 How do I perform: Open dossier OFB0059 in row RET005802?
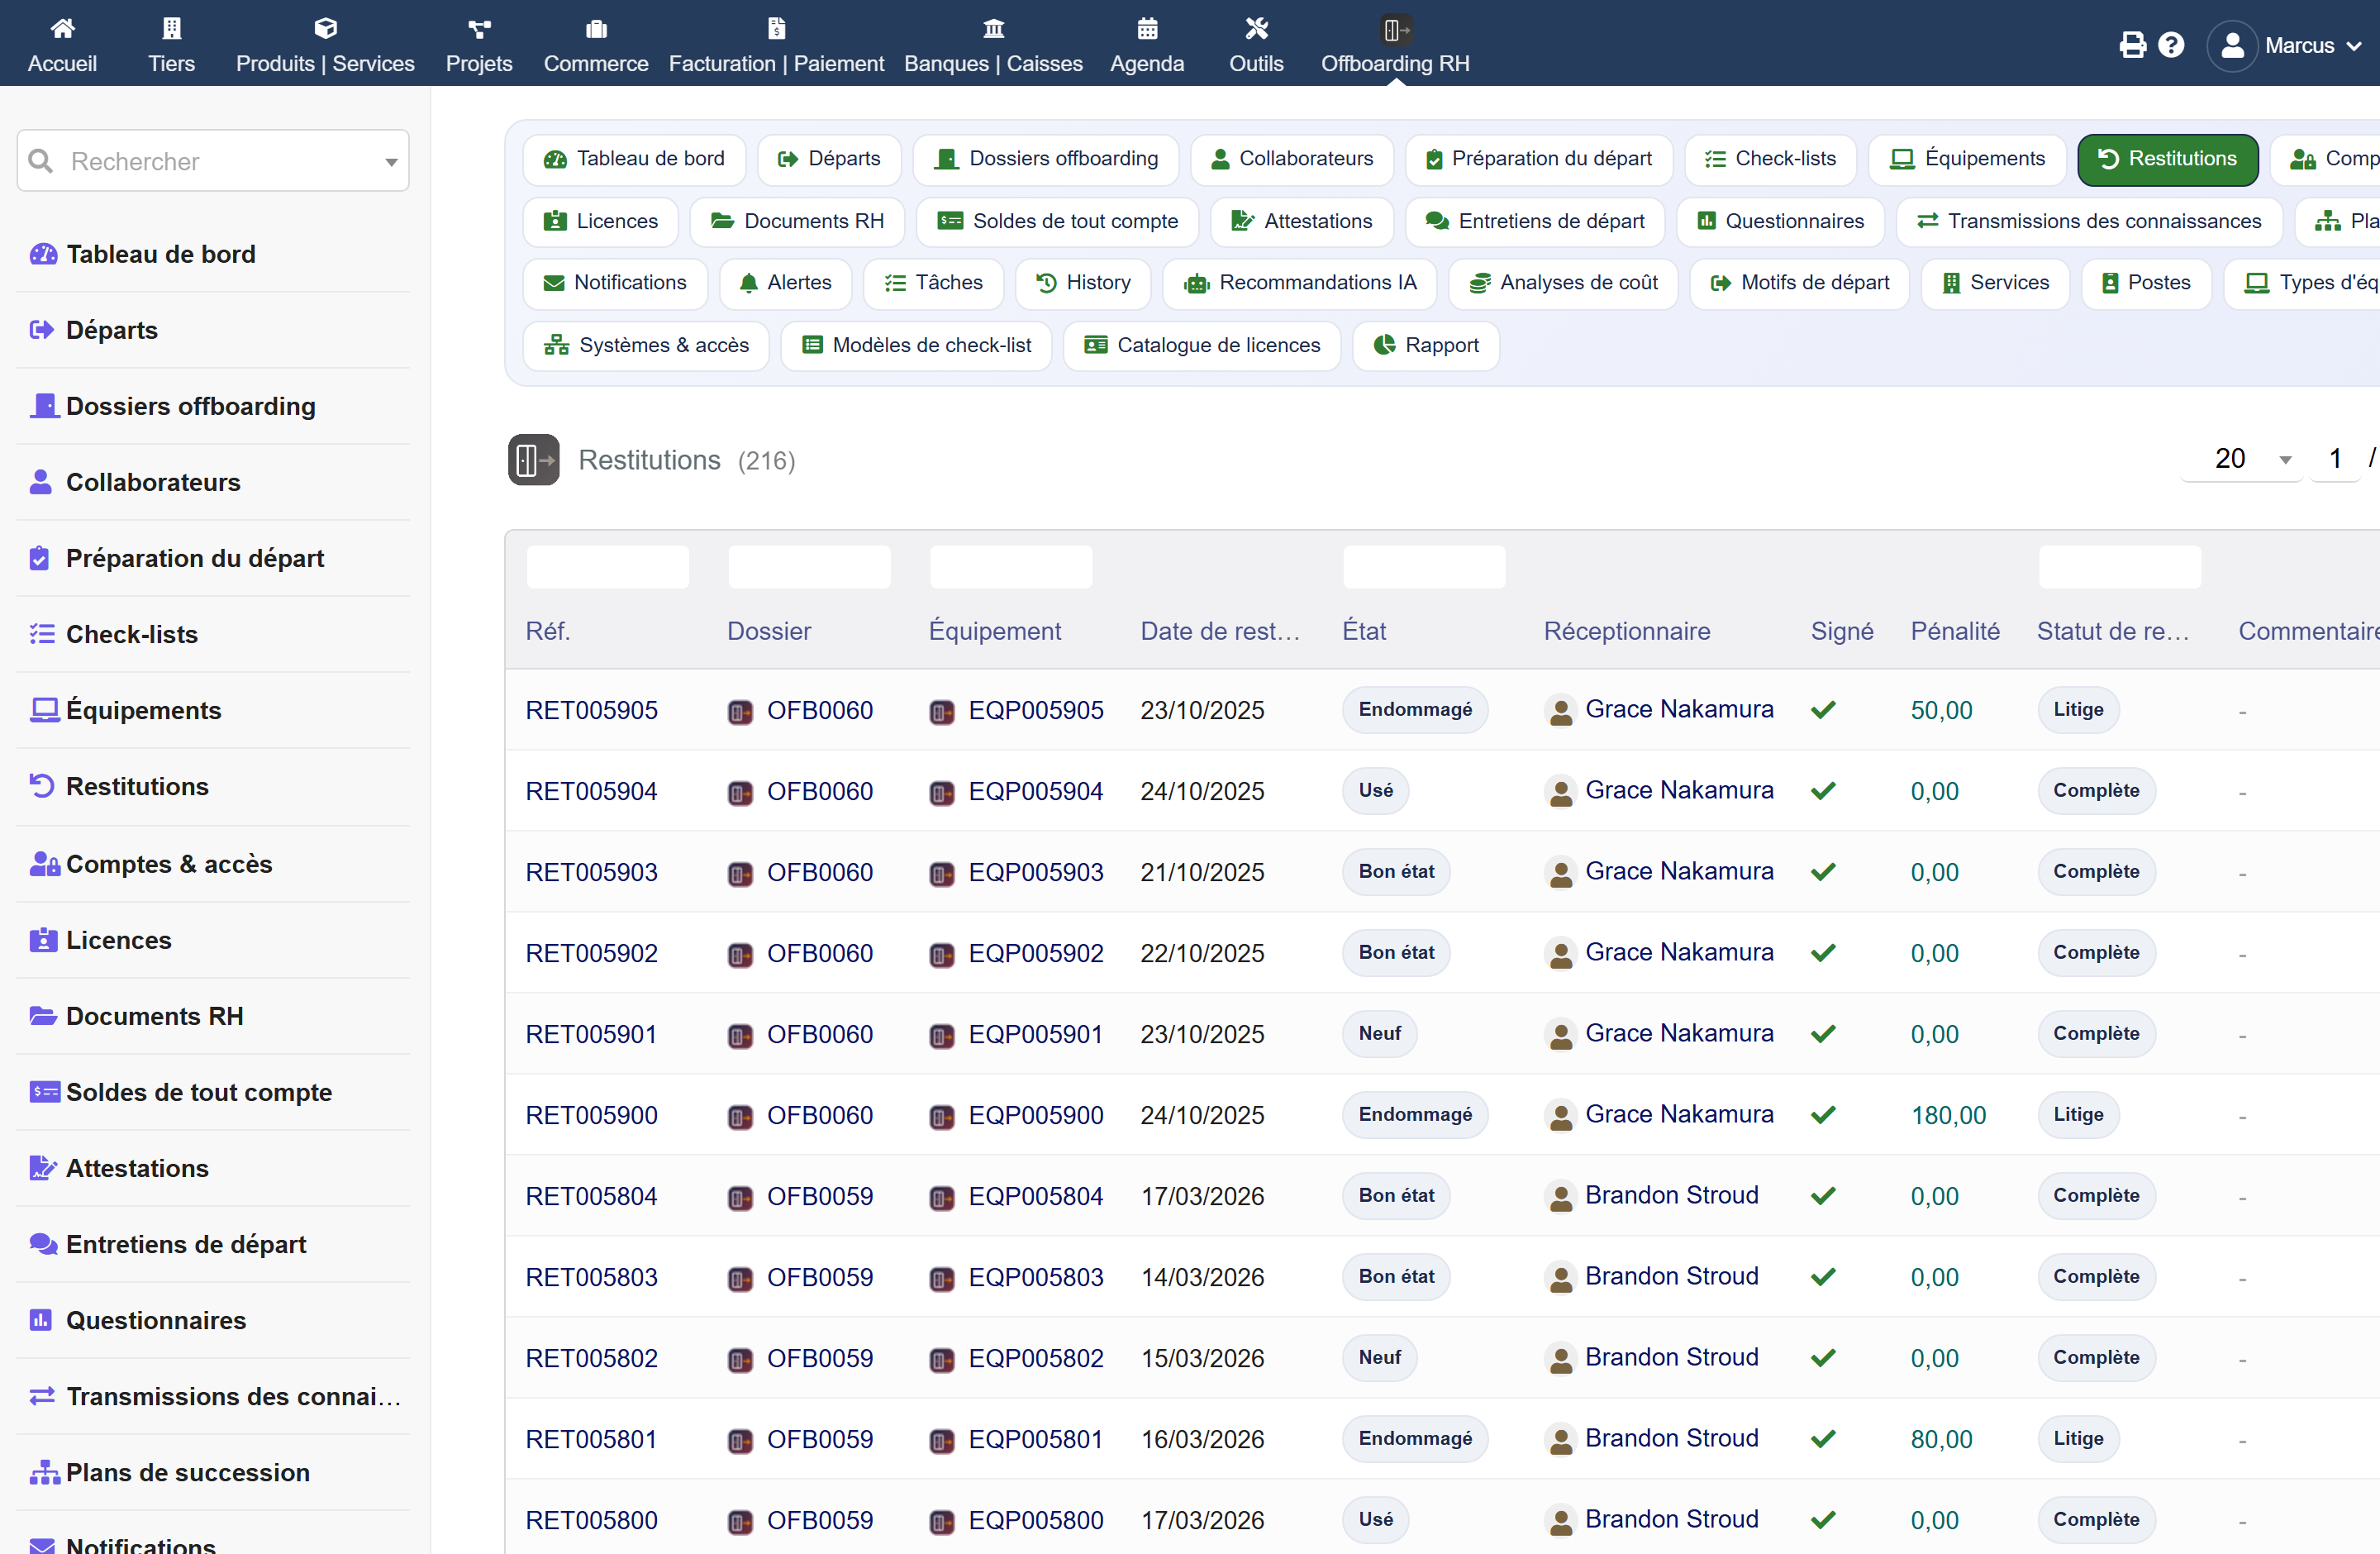click(x=820, y=1358)
